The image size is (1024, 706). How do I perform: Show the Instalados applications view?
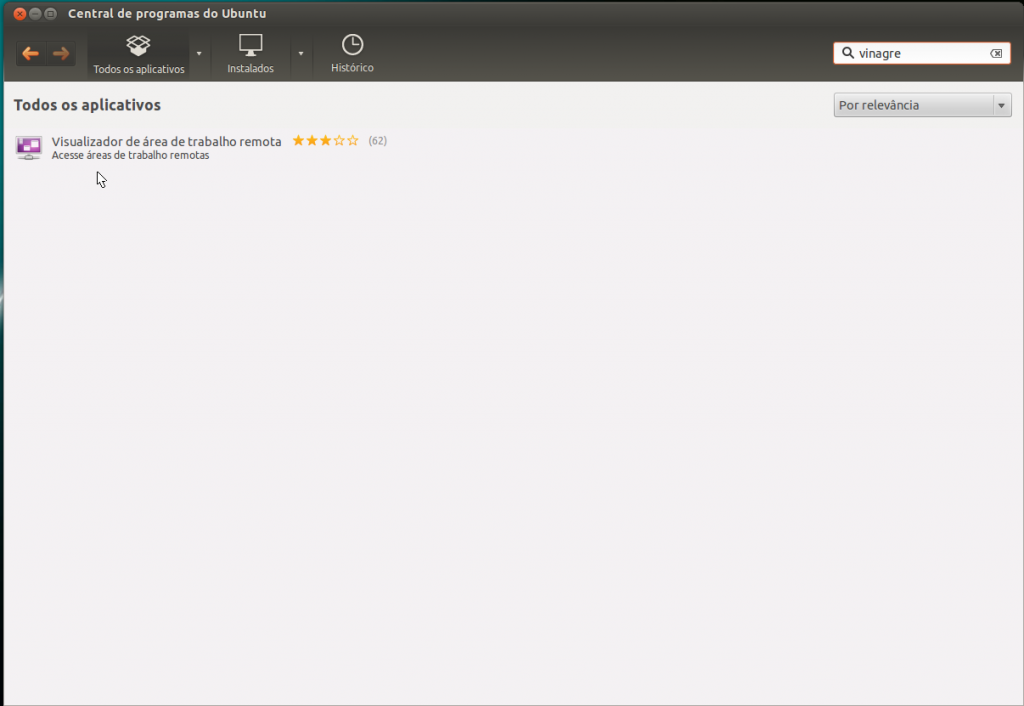[x=250, y=54]
